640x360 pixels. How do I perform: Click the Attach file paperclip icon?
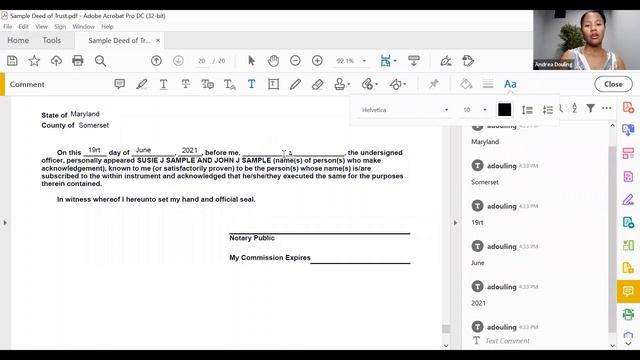(x=367, y=84)
